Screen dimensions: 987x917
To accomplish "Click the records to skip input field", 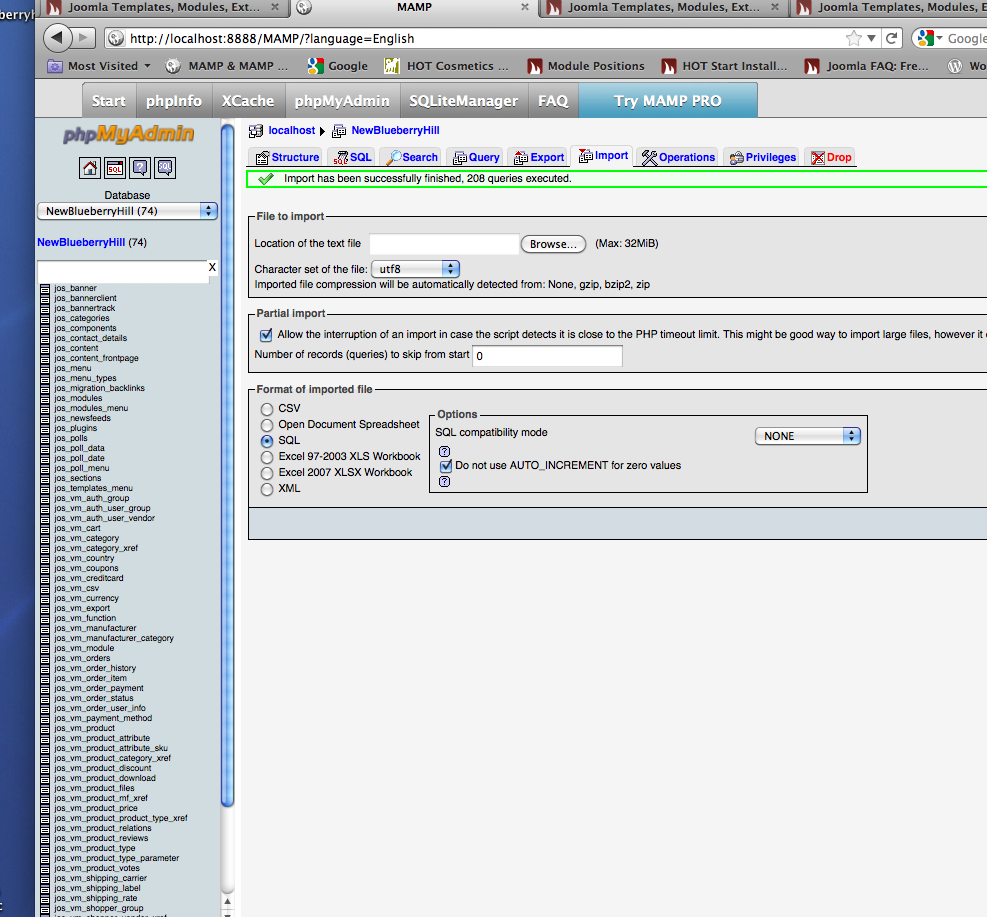I will coord(547,356).
